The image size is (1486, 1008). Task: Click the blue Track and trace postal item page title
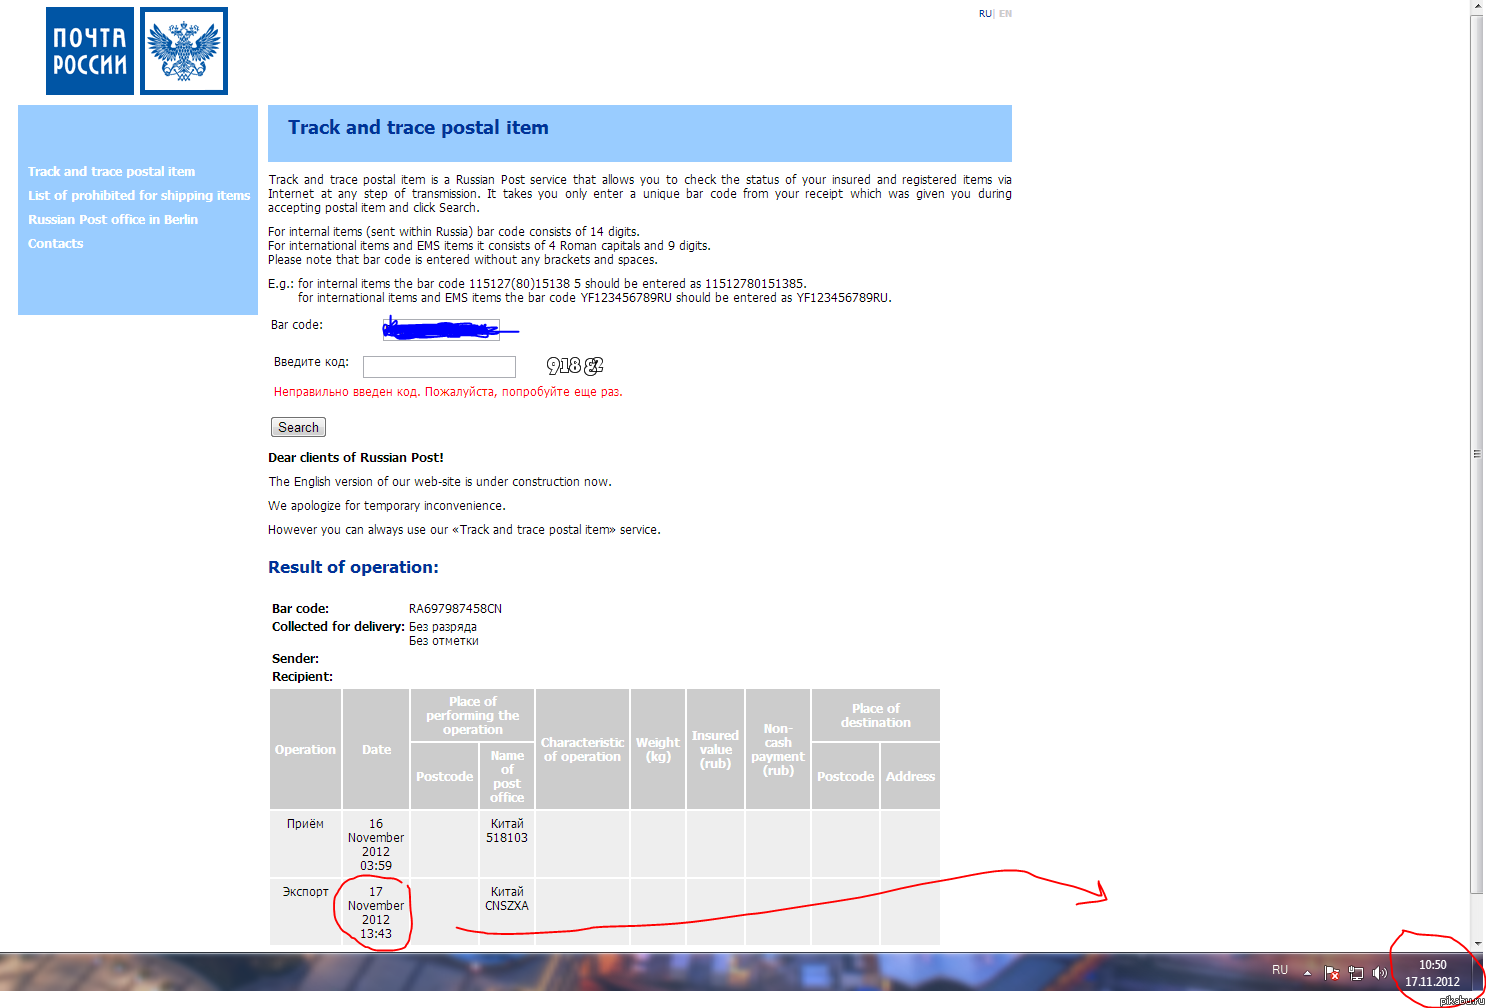point(418,128)
